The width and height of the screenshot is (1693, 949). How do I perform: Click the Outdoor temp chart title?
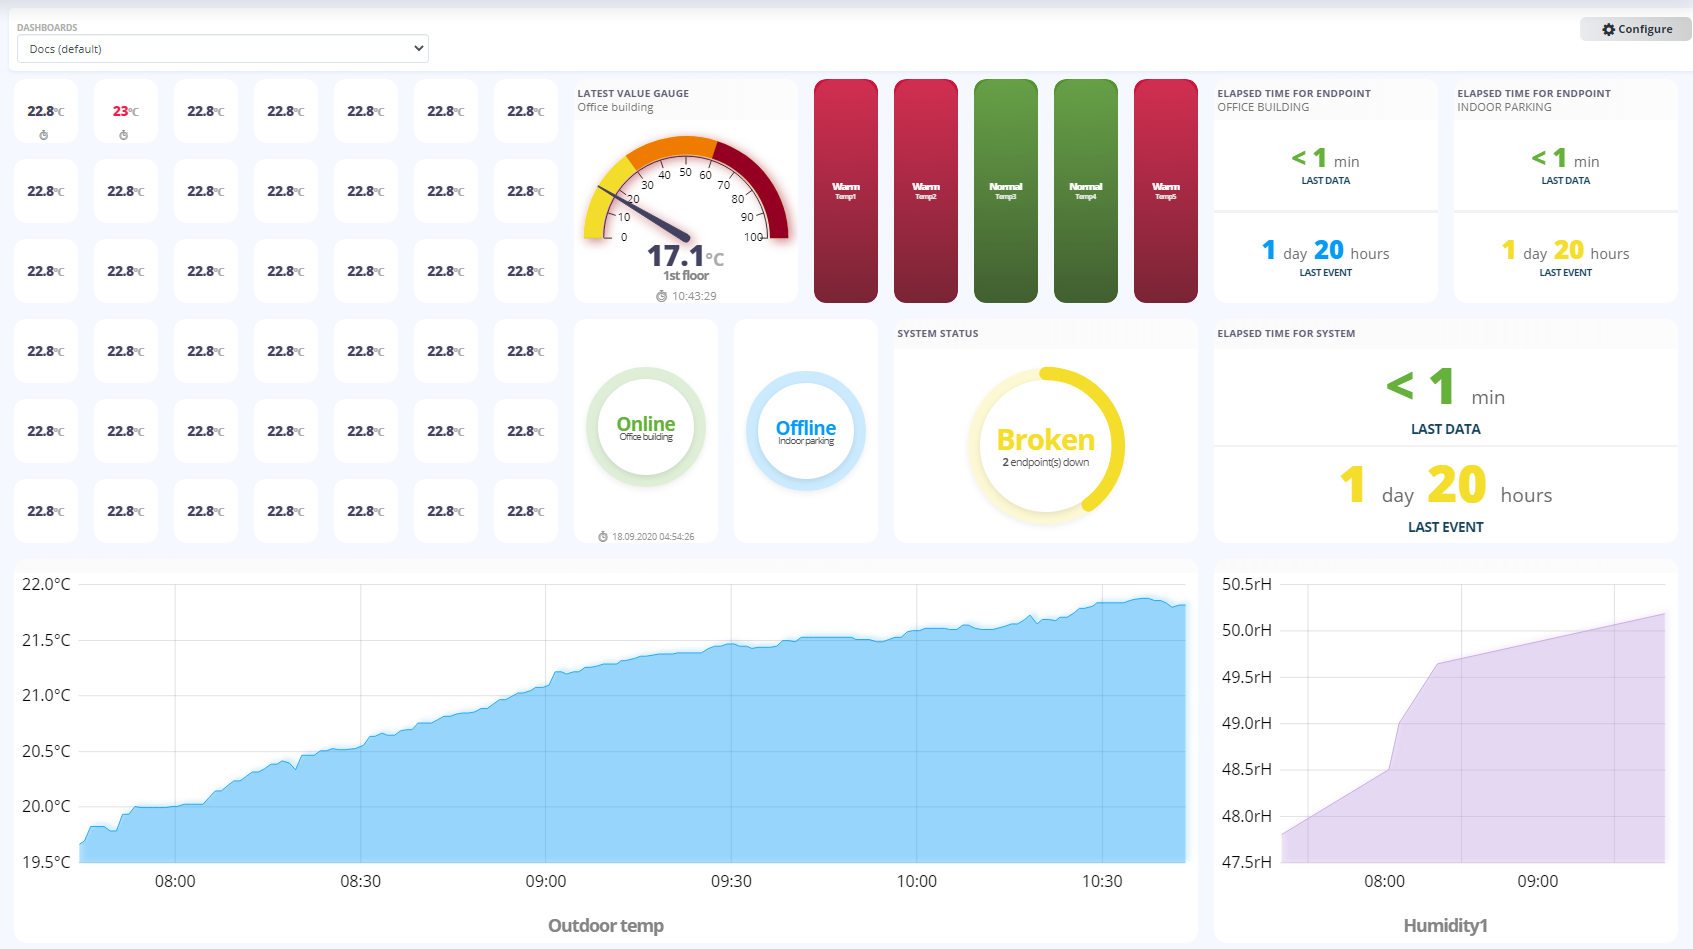click(606, 926)
